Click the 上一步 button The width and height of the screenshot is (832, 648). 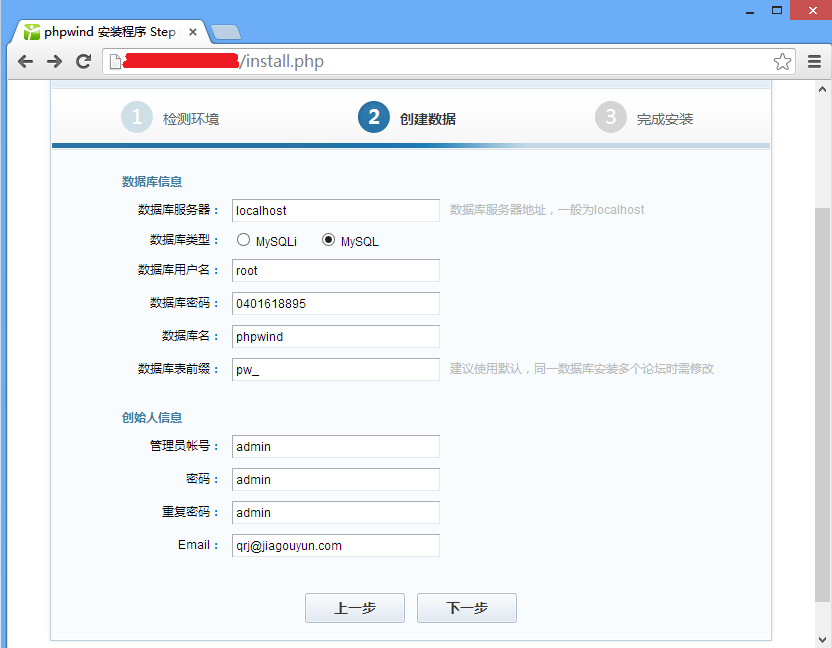point(355,608)
